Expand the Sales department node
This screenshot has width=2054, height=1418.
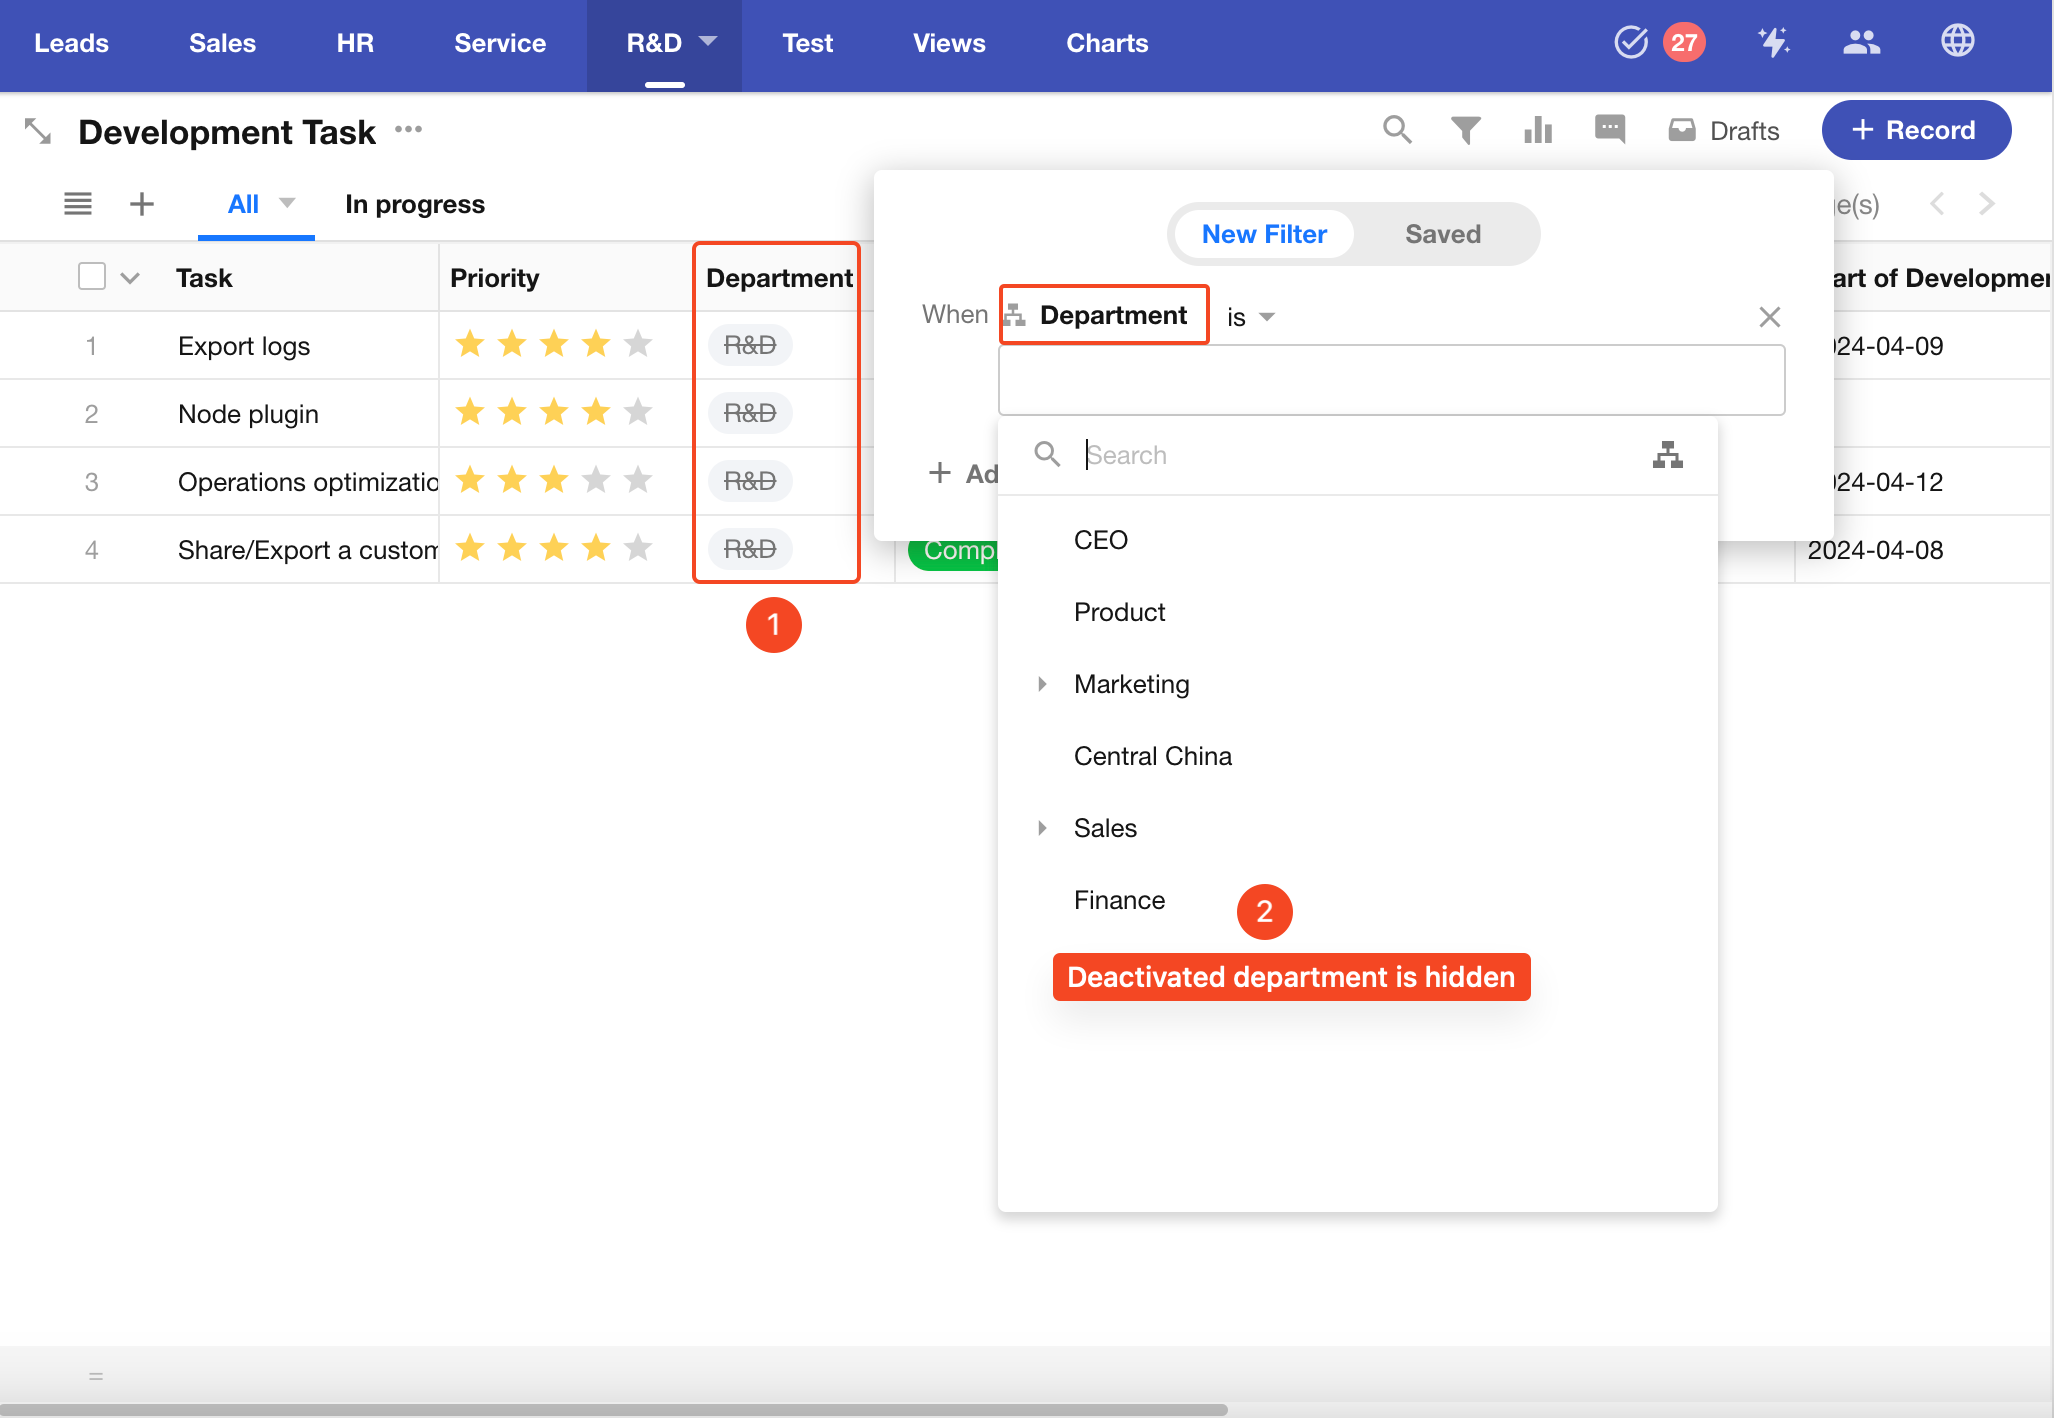click(x=1042, y=828)
